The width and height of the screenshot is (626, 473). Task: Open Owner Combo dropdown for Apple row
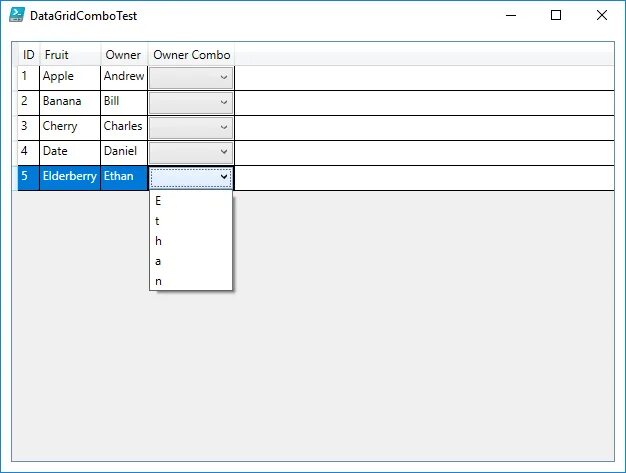(191, 77)
